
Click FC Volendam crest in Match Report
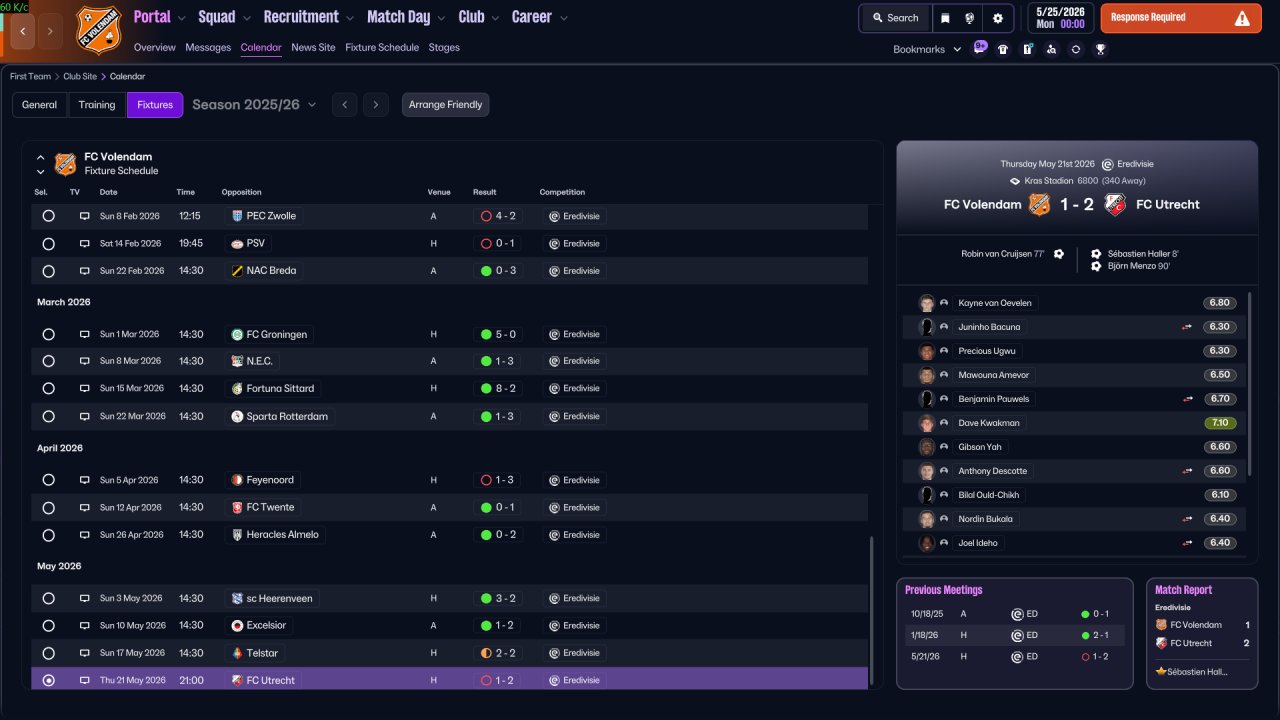1161,625
